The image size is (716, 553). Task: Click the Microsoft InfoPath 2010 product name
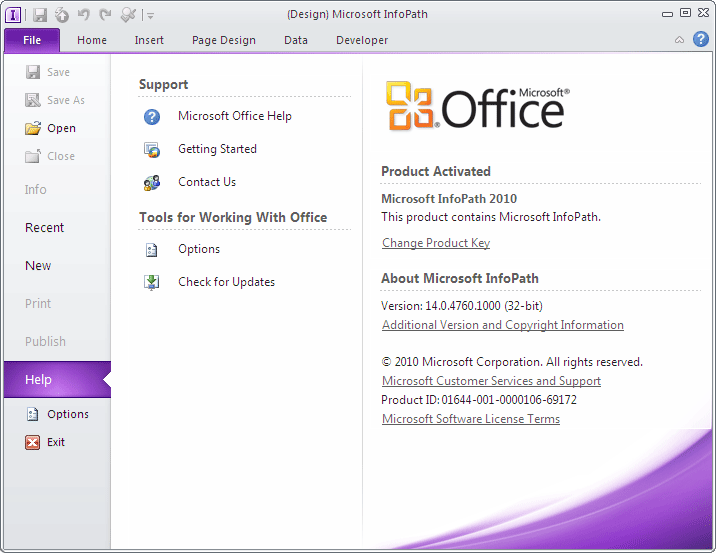[449, 199]
